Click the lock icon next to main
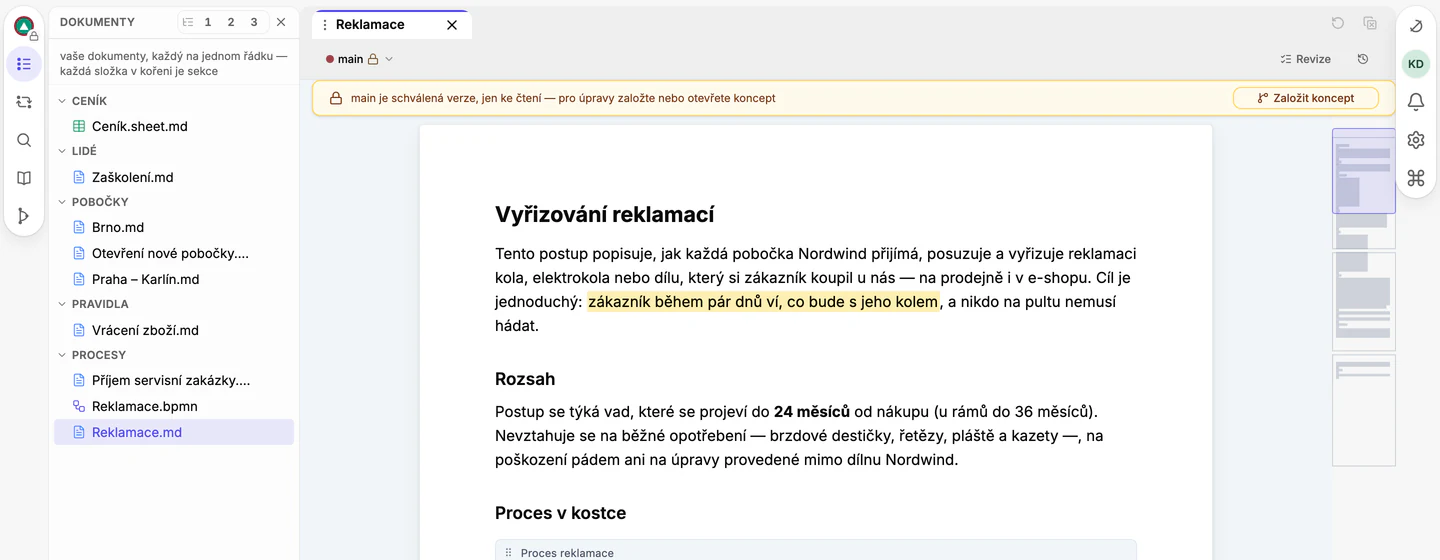Viewport: 1440px width, 560px height. pyautogui.click(x=373, y=59)
